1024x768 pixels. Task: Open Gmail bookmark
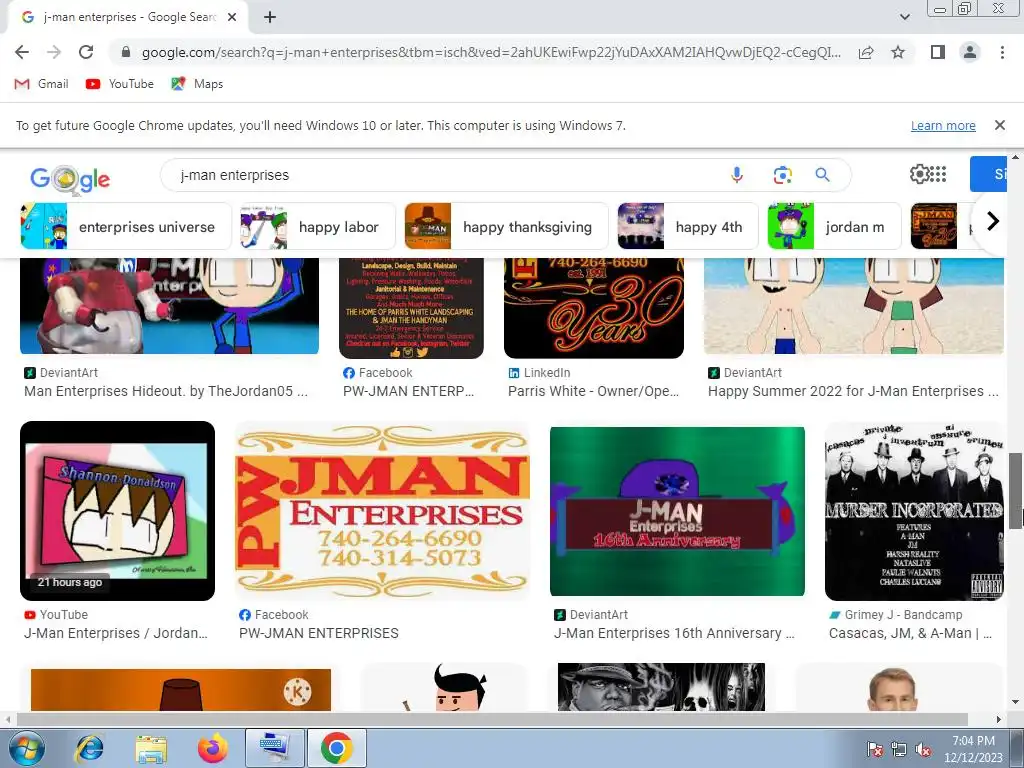tap(41, 84)
